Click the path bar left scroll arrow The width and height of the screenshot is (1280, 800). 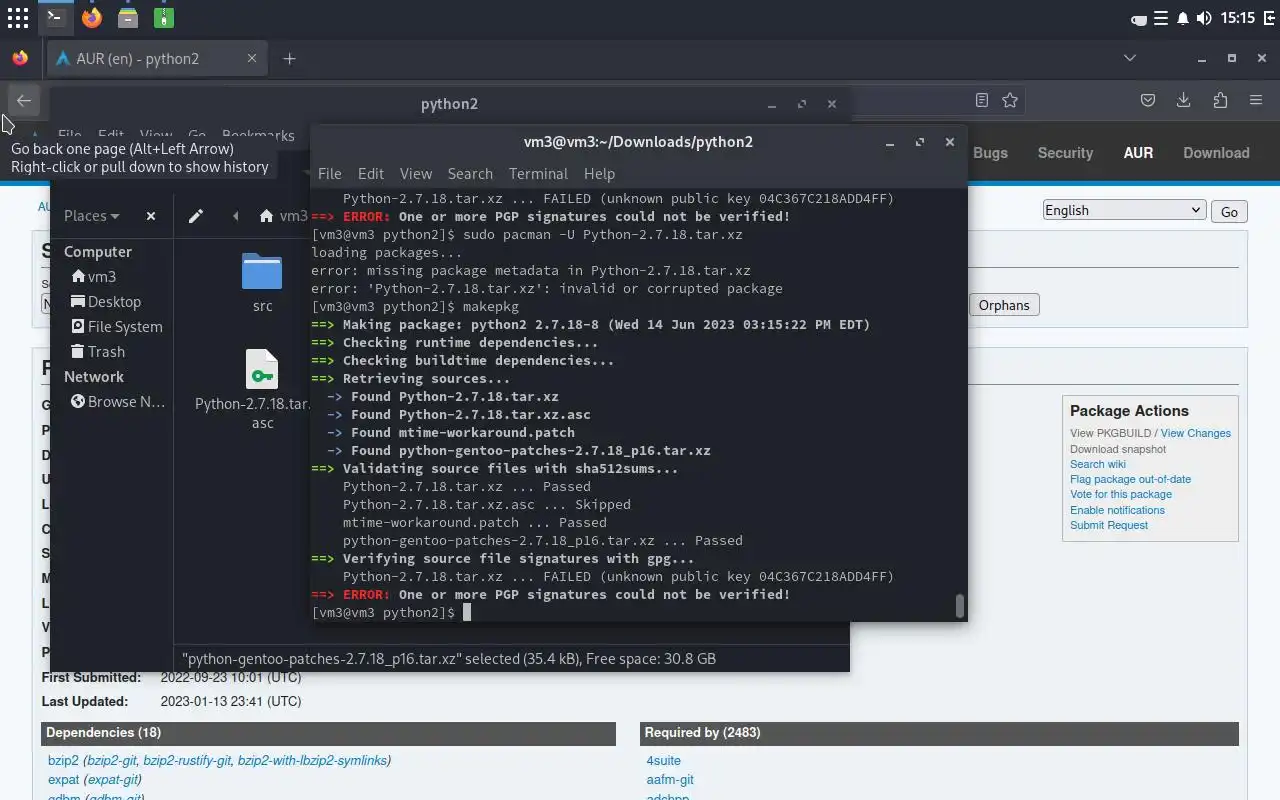pyautogui.click(x=235, y=216)
